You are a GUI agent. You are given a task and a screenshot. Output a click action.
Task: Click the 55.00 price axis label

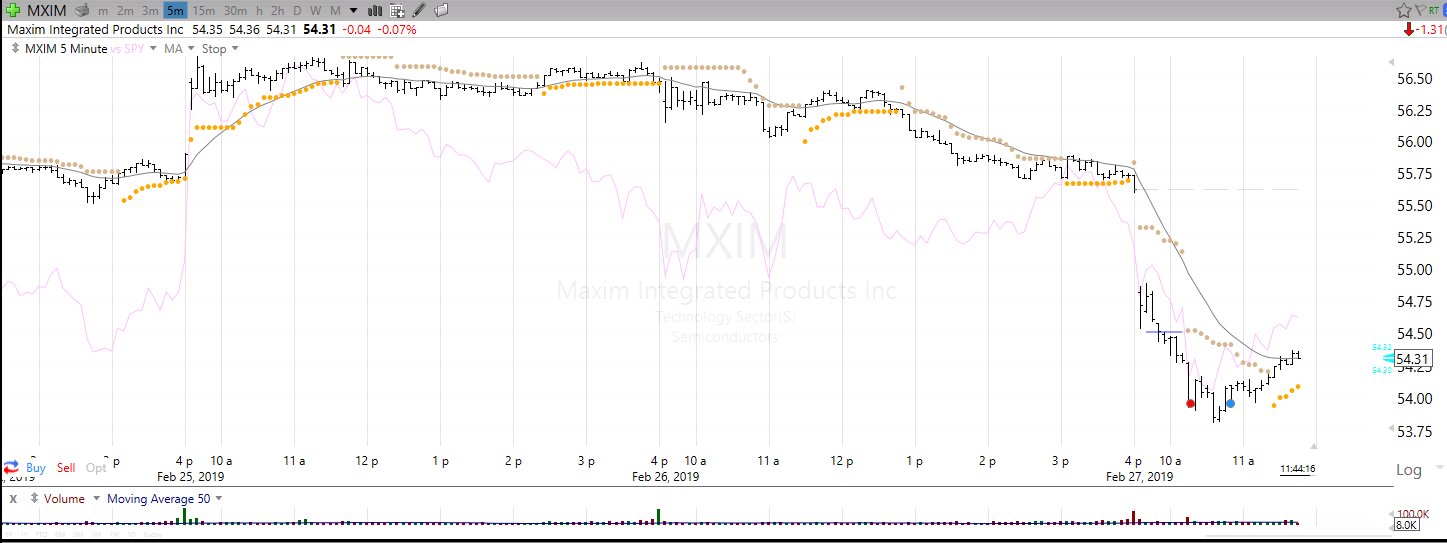(x=1413, y=270)
